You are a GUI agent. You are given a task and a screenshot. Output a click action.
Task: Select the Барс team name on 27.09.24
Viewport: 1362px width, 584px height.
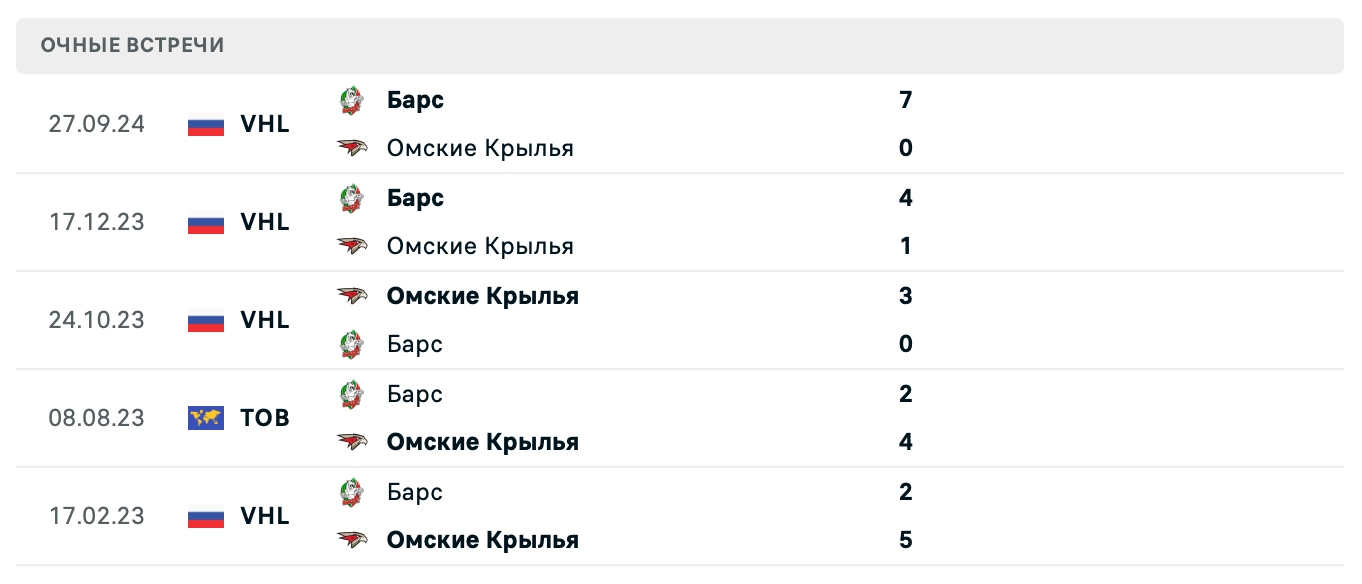coord(415,100)
